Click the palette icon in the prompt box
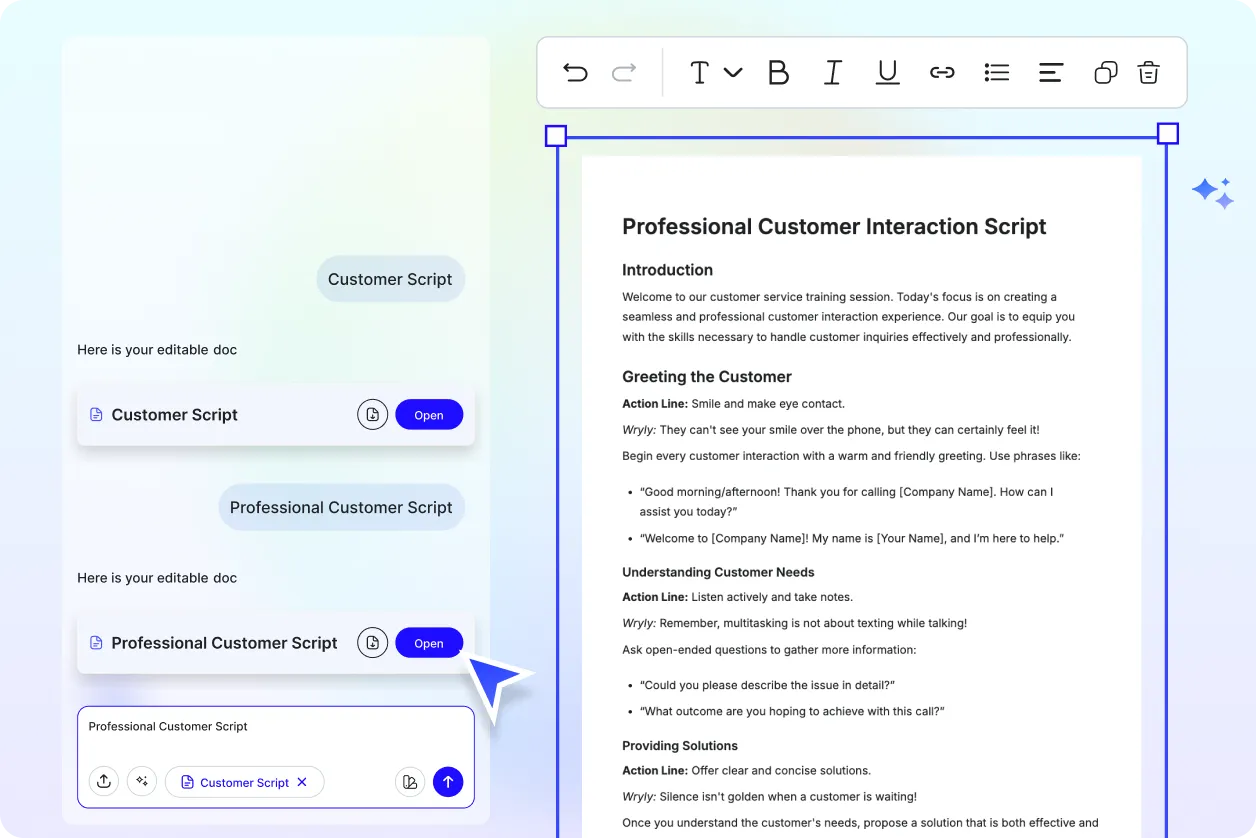1256x838 pixels. pos(410,781)
